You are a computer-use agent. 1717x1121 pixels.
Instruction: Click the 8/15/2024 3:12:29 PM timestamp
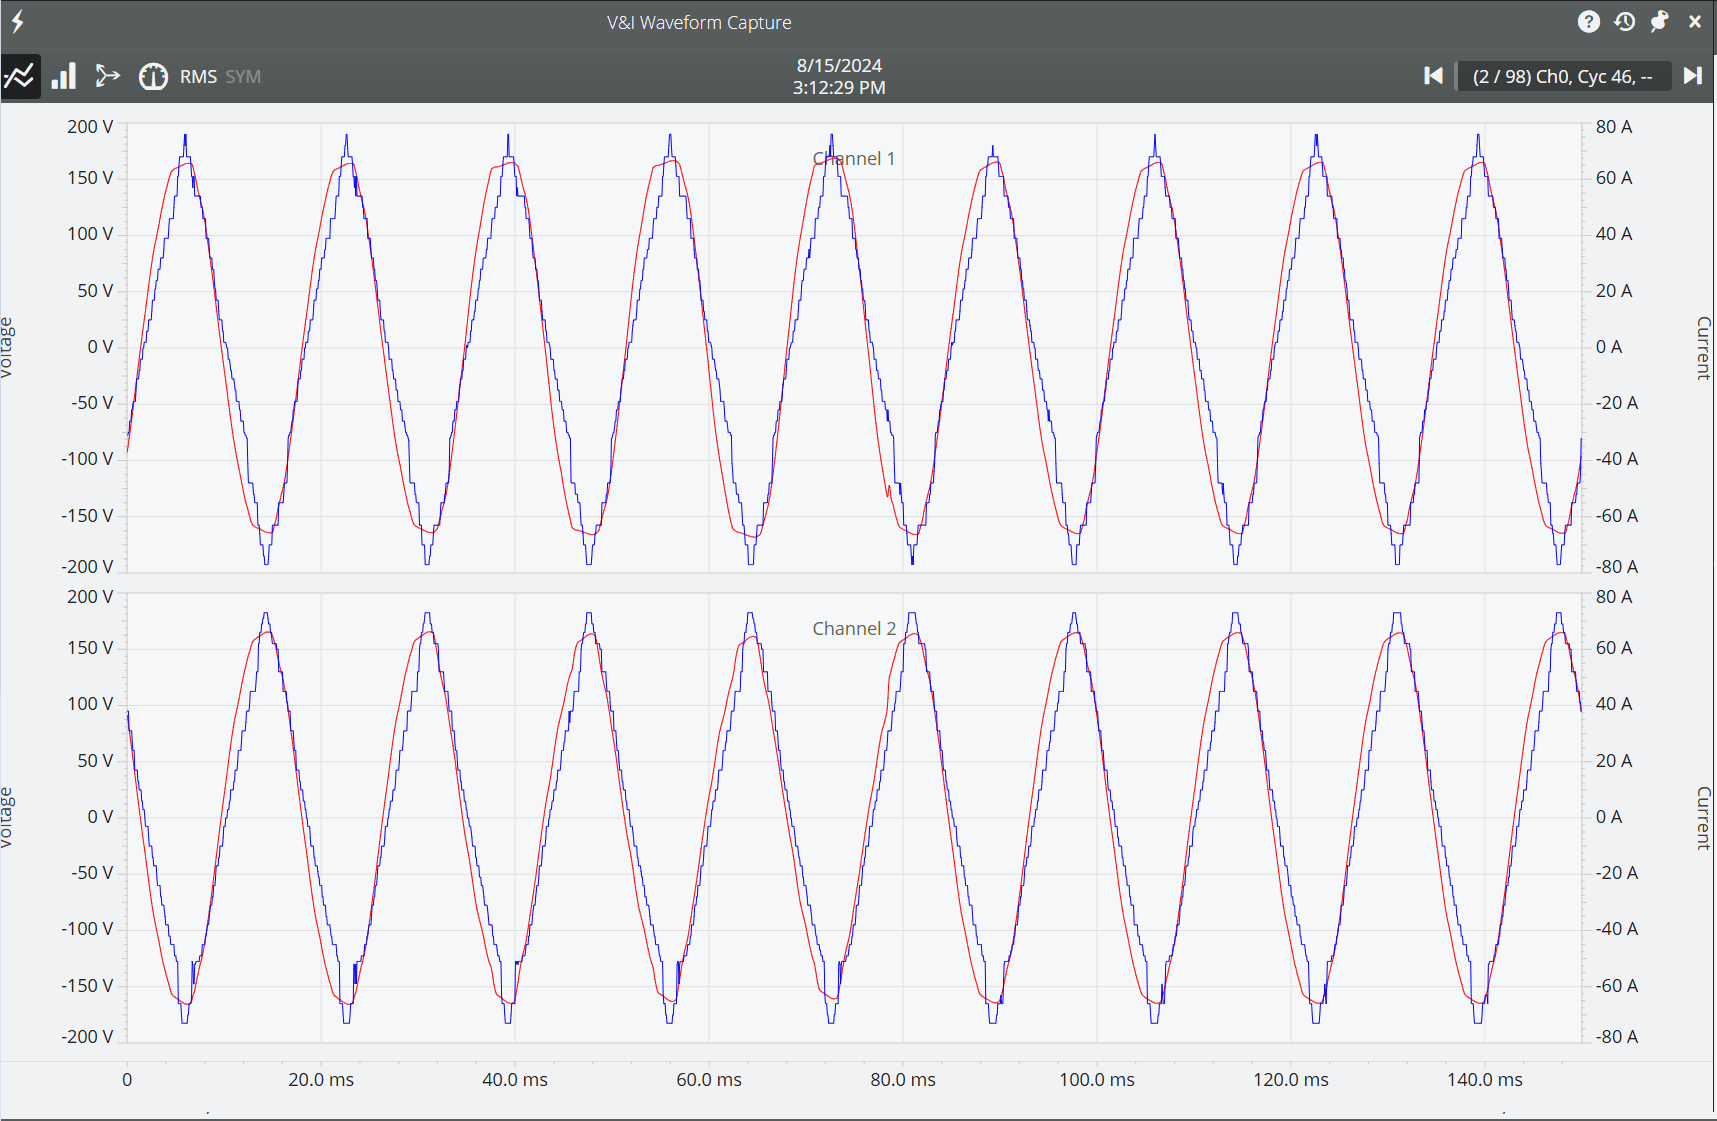click(x=839, y=76)
